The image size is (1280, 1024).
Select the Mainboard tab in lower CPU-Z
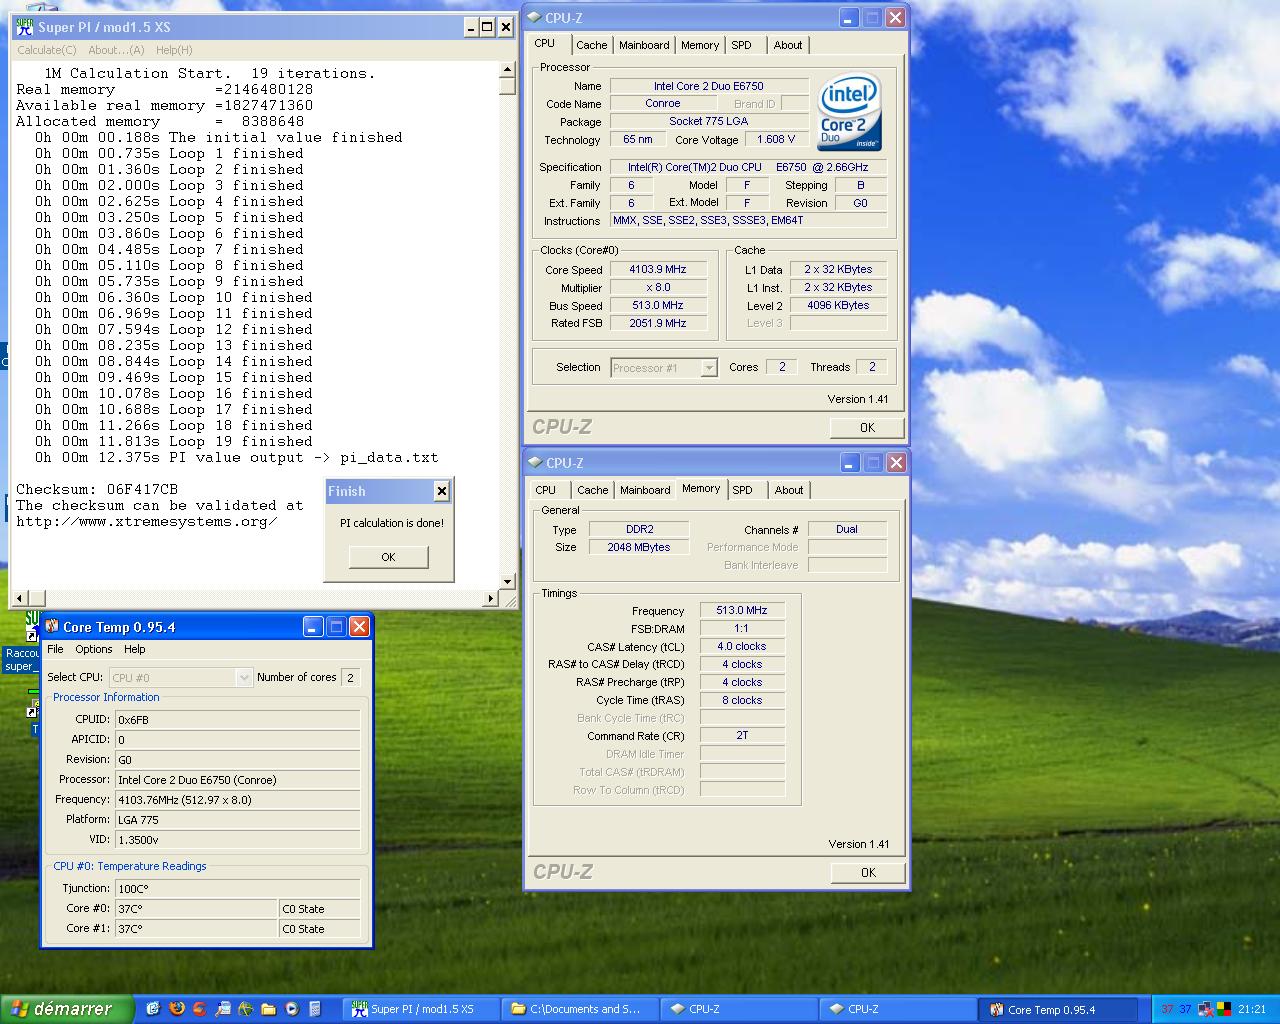(x=645, y=490)
